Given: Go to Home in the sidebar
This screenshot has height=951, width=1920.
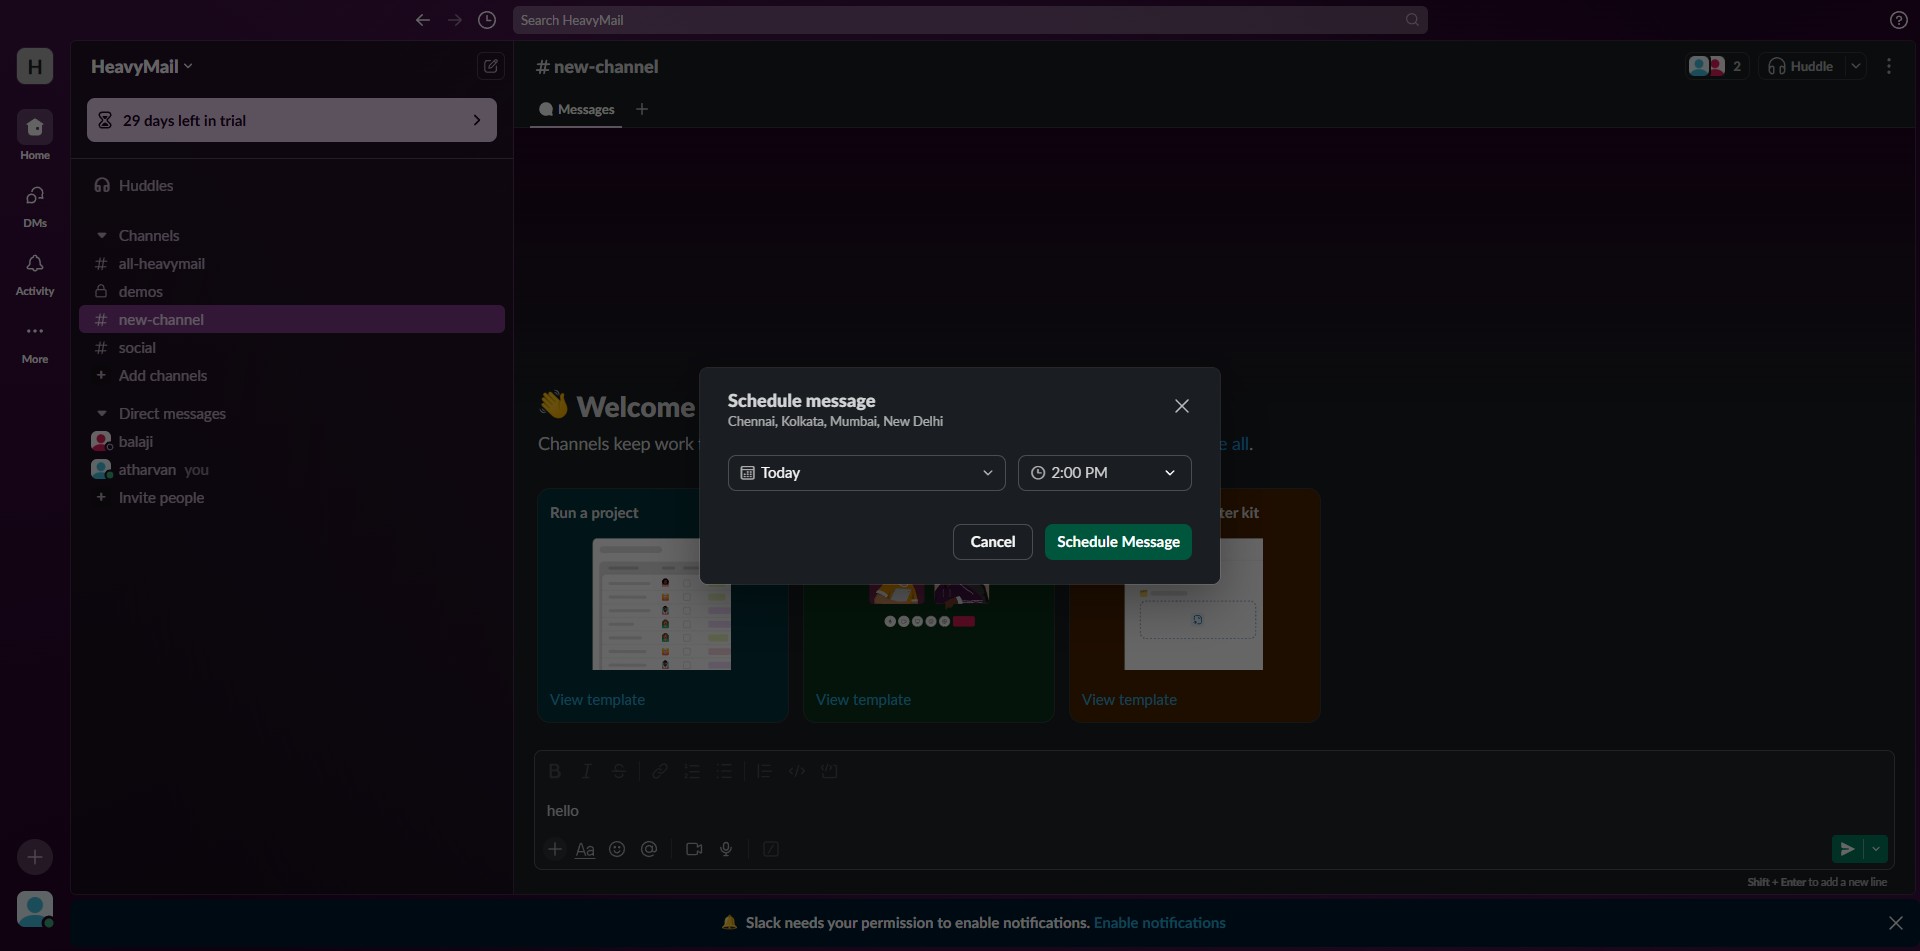Looking at the screenshot, I should point(35,136).
